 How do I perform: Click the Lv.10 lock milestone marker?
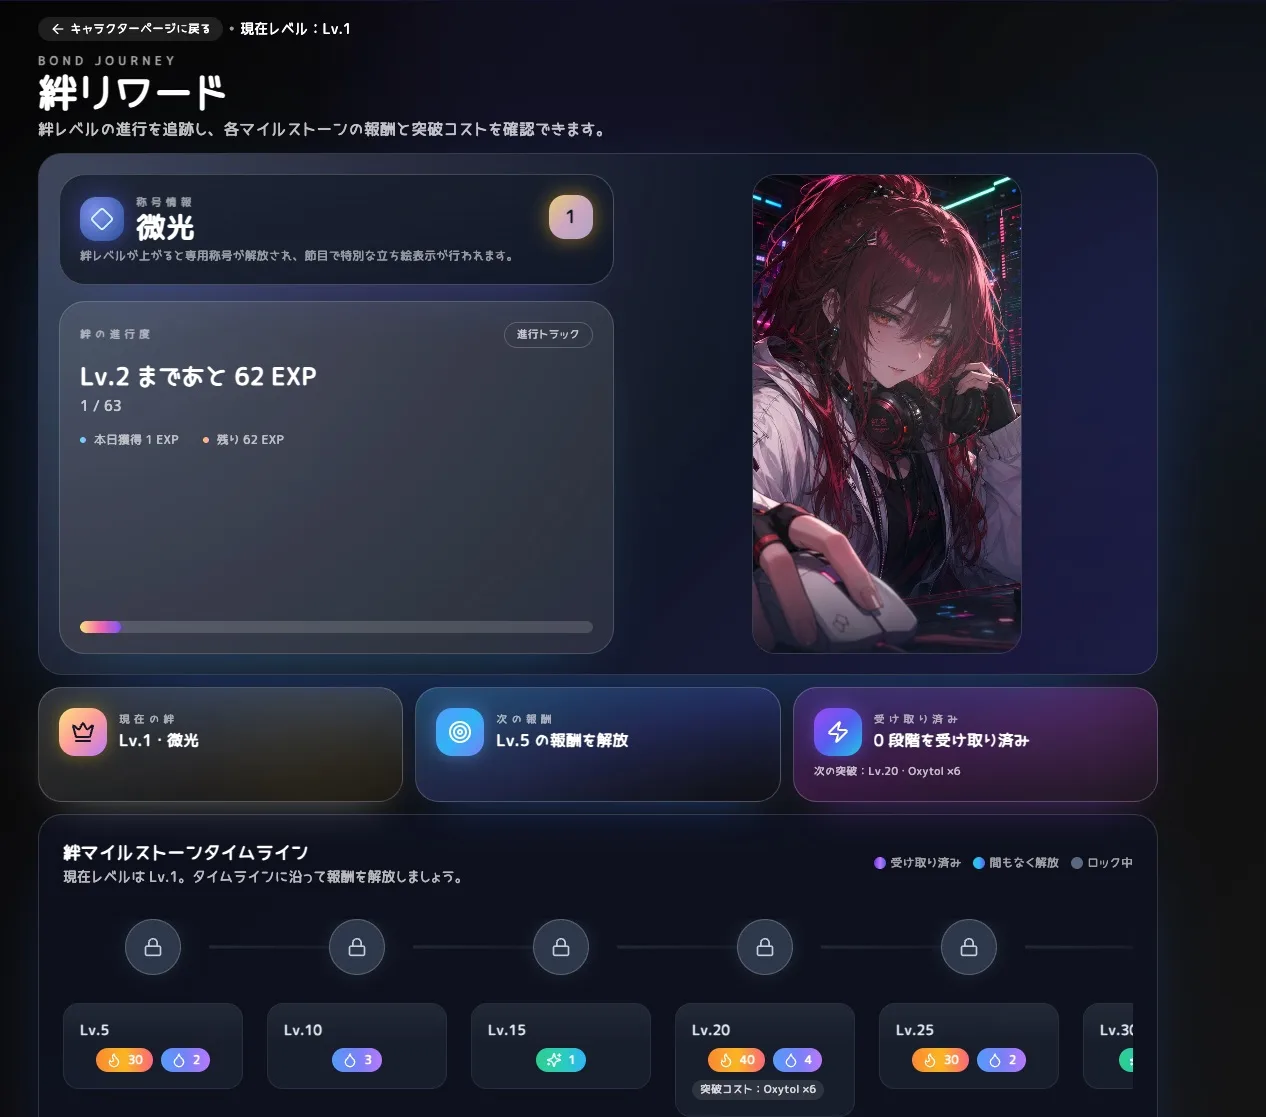(357, 947)
